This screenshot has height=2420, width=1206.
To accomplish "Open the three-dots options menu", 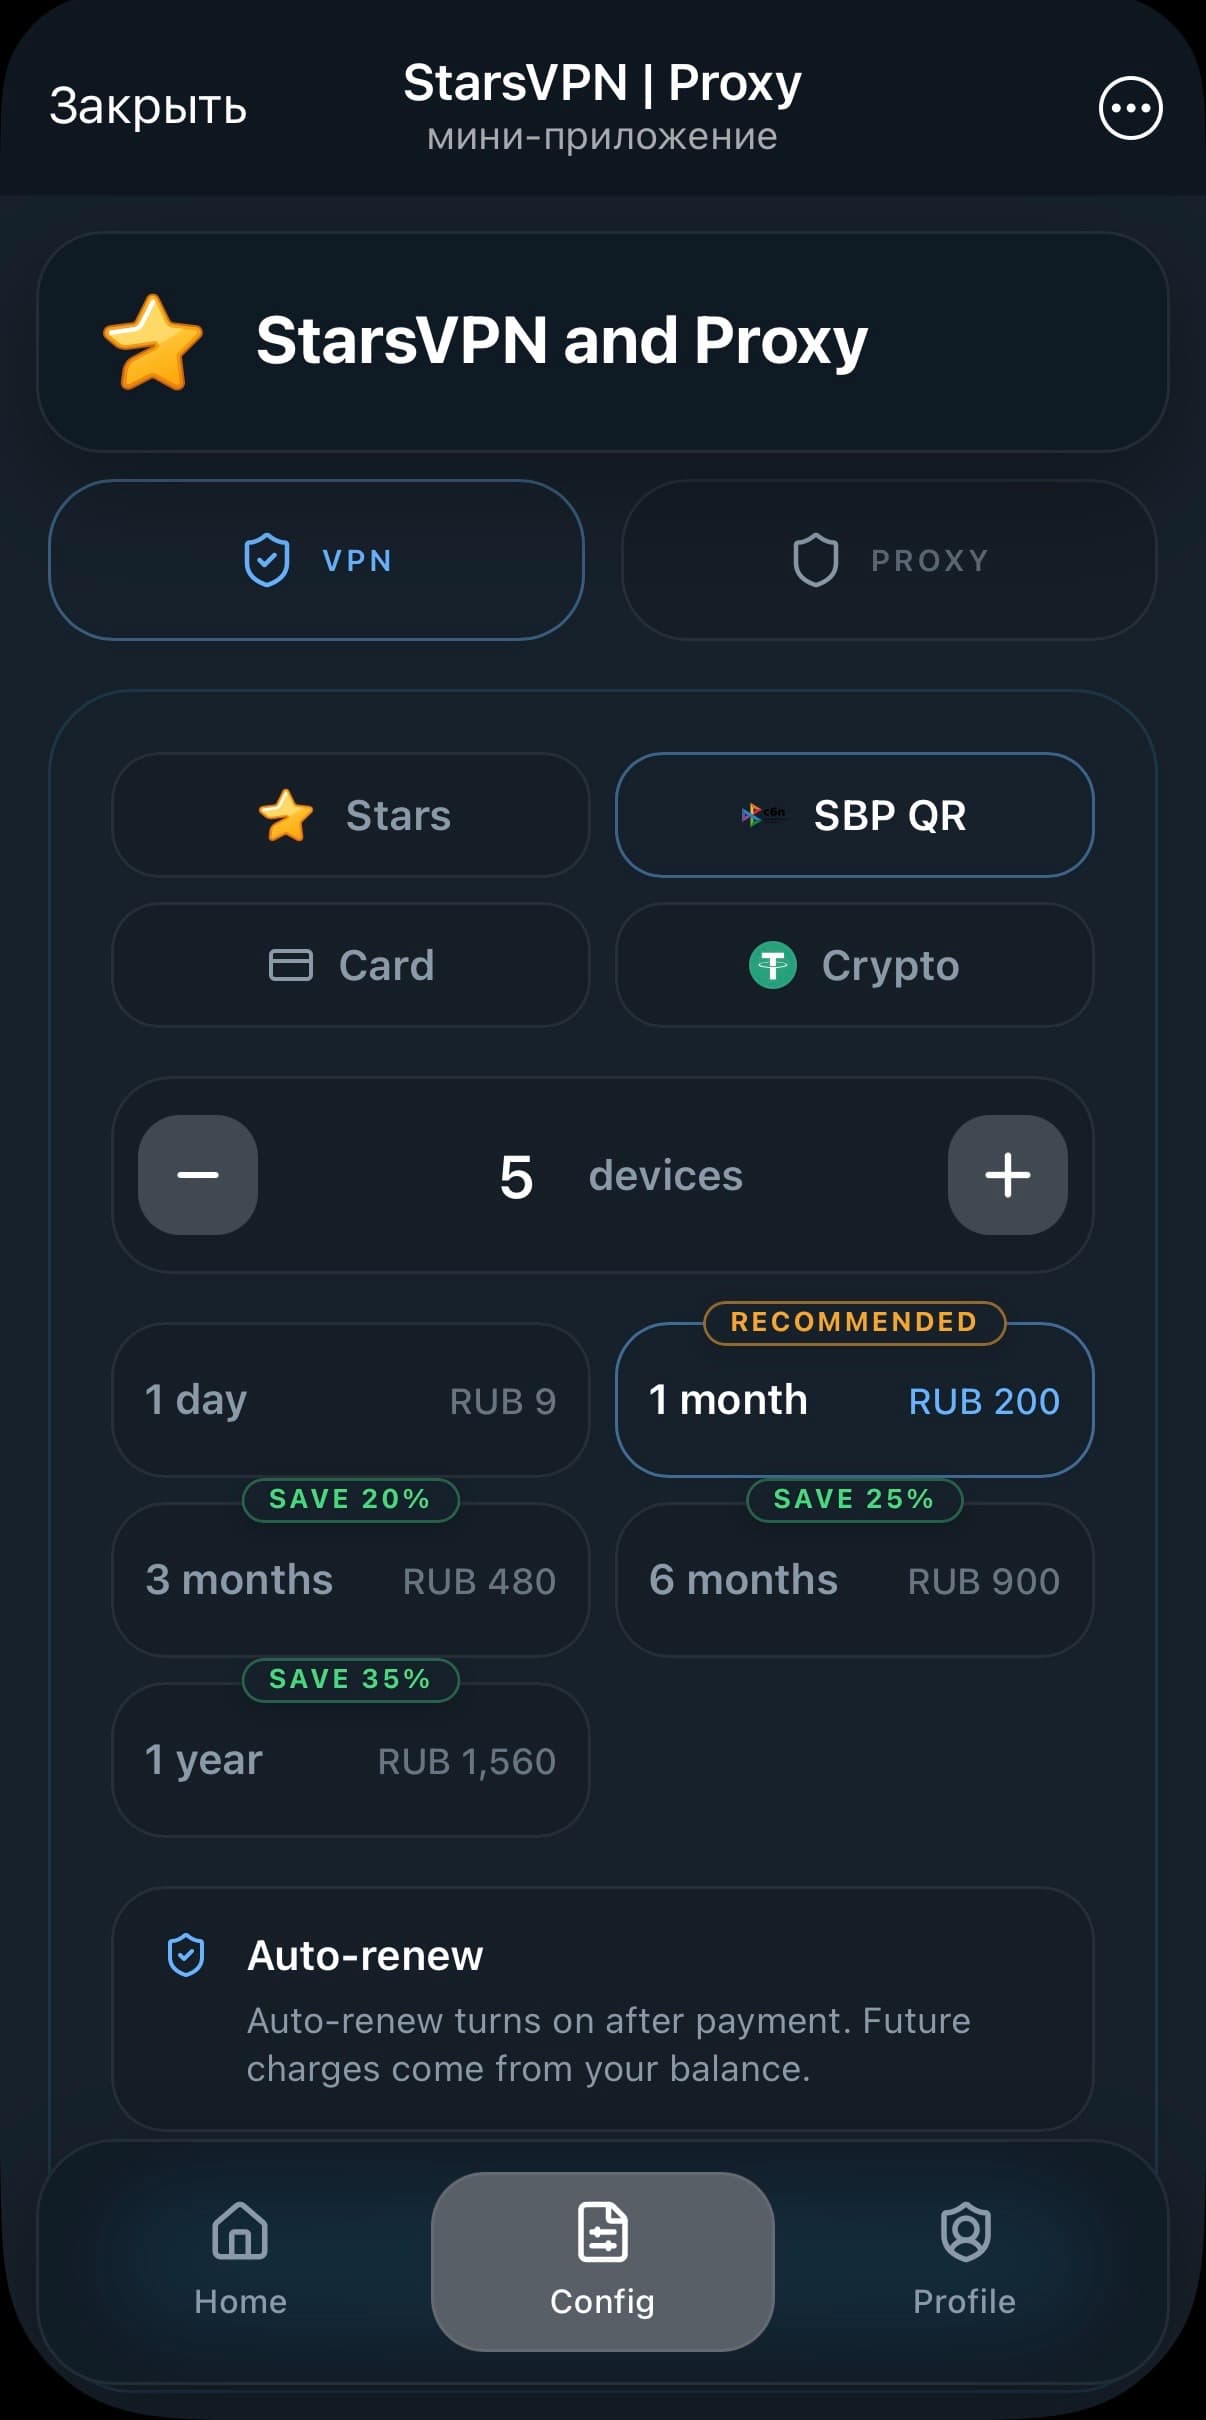I will (x=1130, y=108).
